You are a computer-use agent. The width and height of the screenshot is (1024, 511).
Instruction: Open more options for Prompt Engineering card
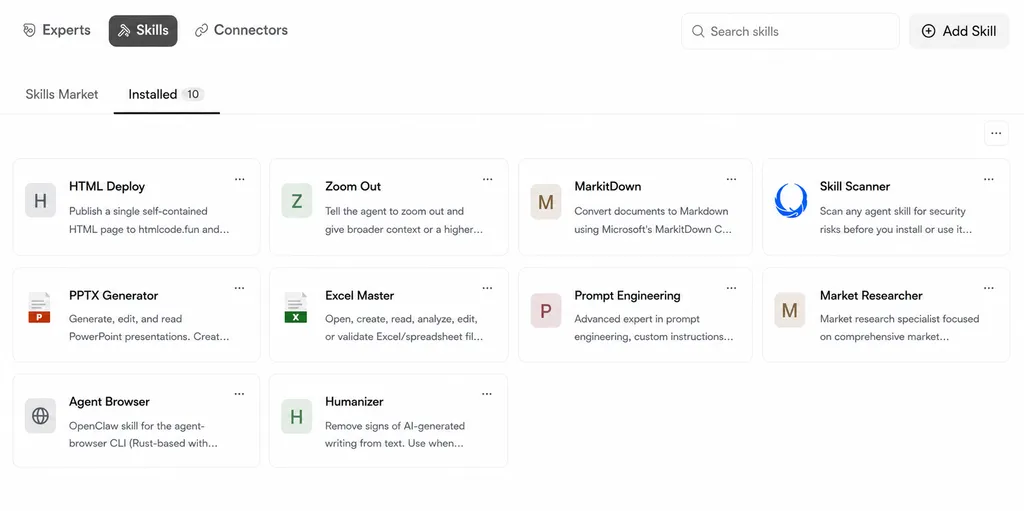(731, 288)
